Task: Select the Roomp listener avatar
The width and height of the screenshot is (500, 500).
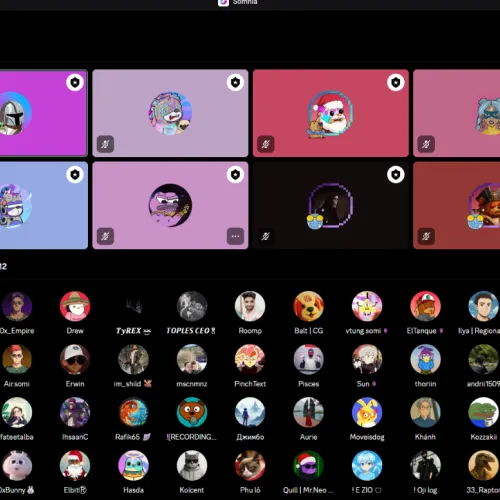Action: (x=250, y=306)
